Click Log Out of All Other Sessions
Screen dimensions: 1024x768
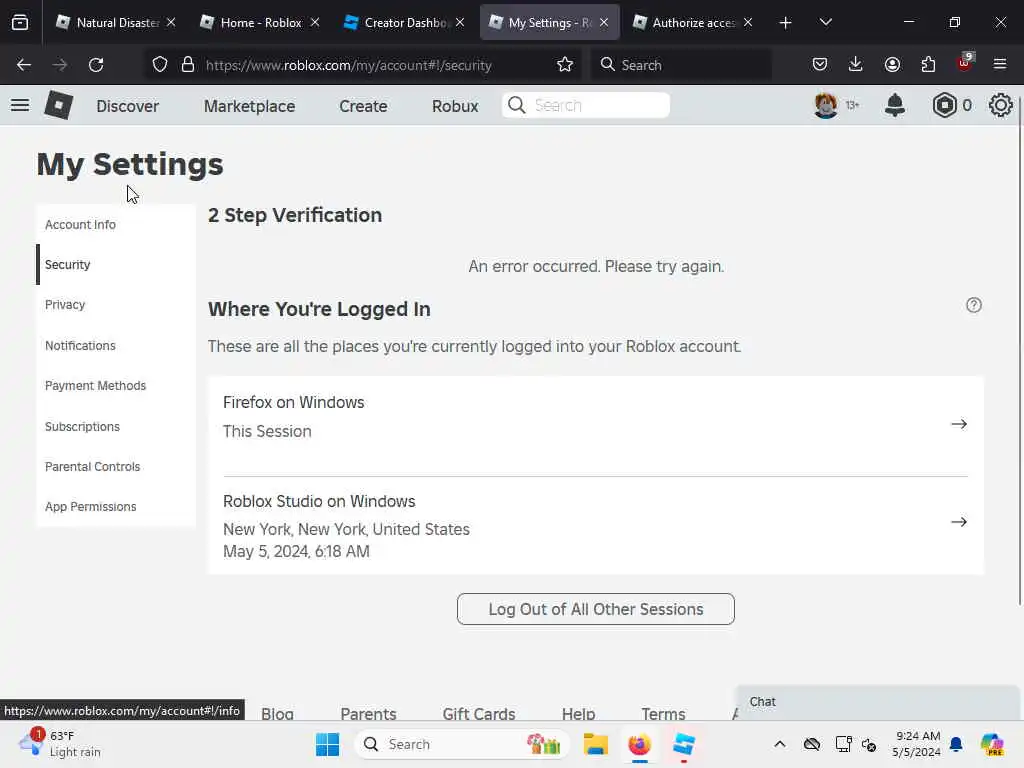(596, 609)
